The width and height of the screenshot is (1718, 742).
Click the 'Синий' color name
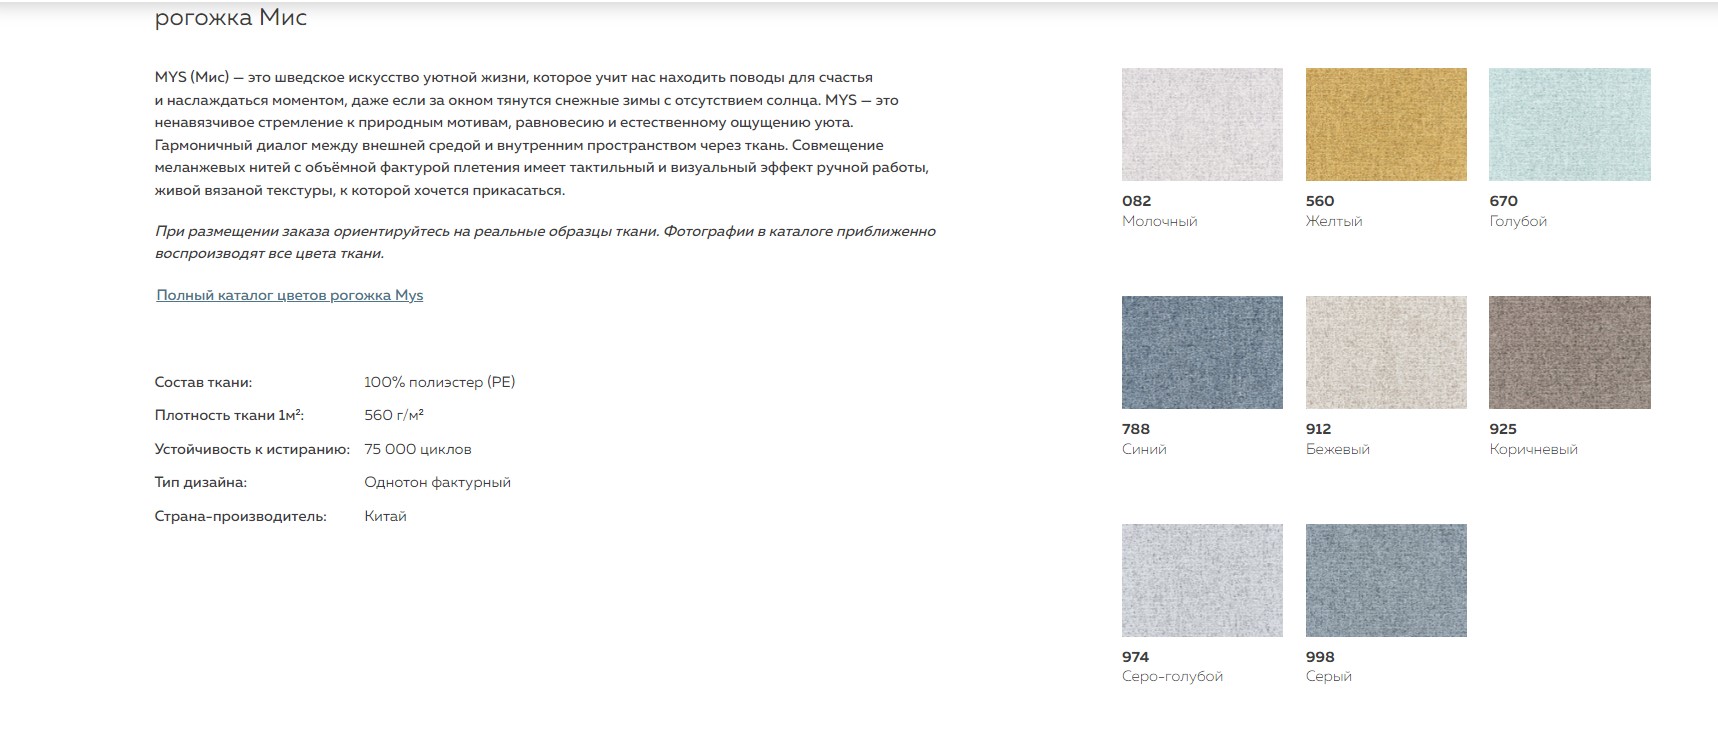click(x=1144, y=449)
